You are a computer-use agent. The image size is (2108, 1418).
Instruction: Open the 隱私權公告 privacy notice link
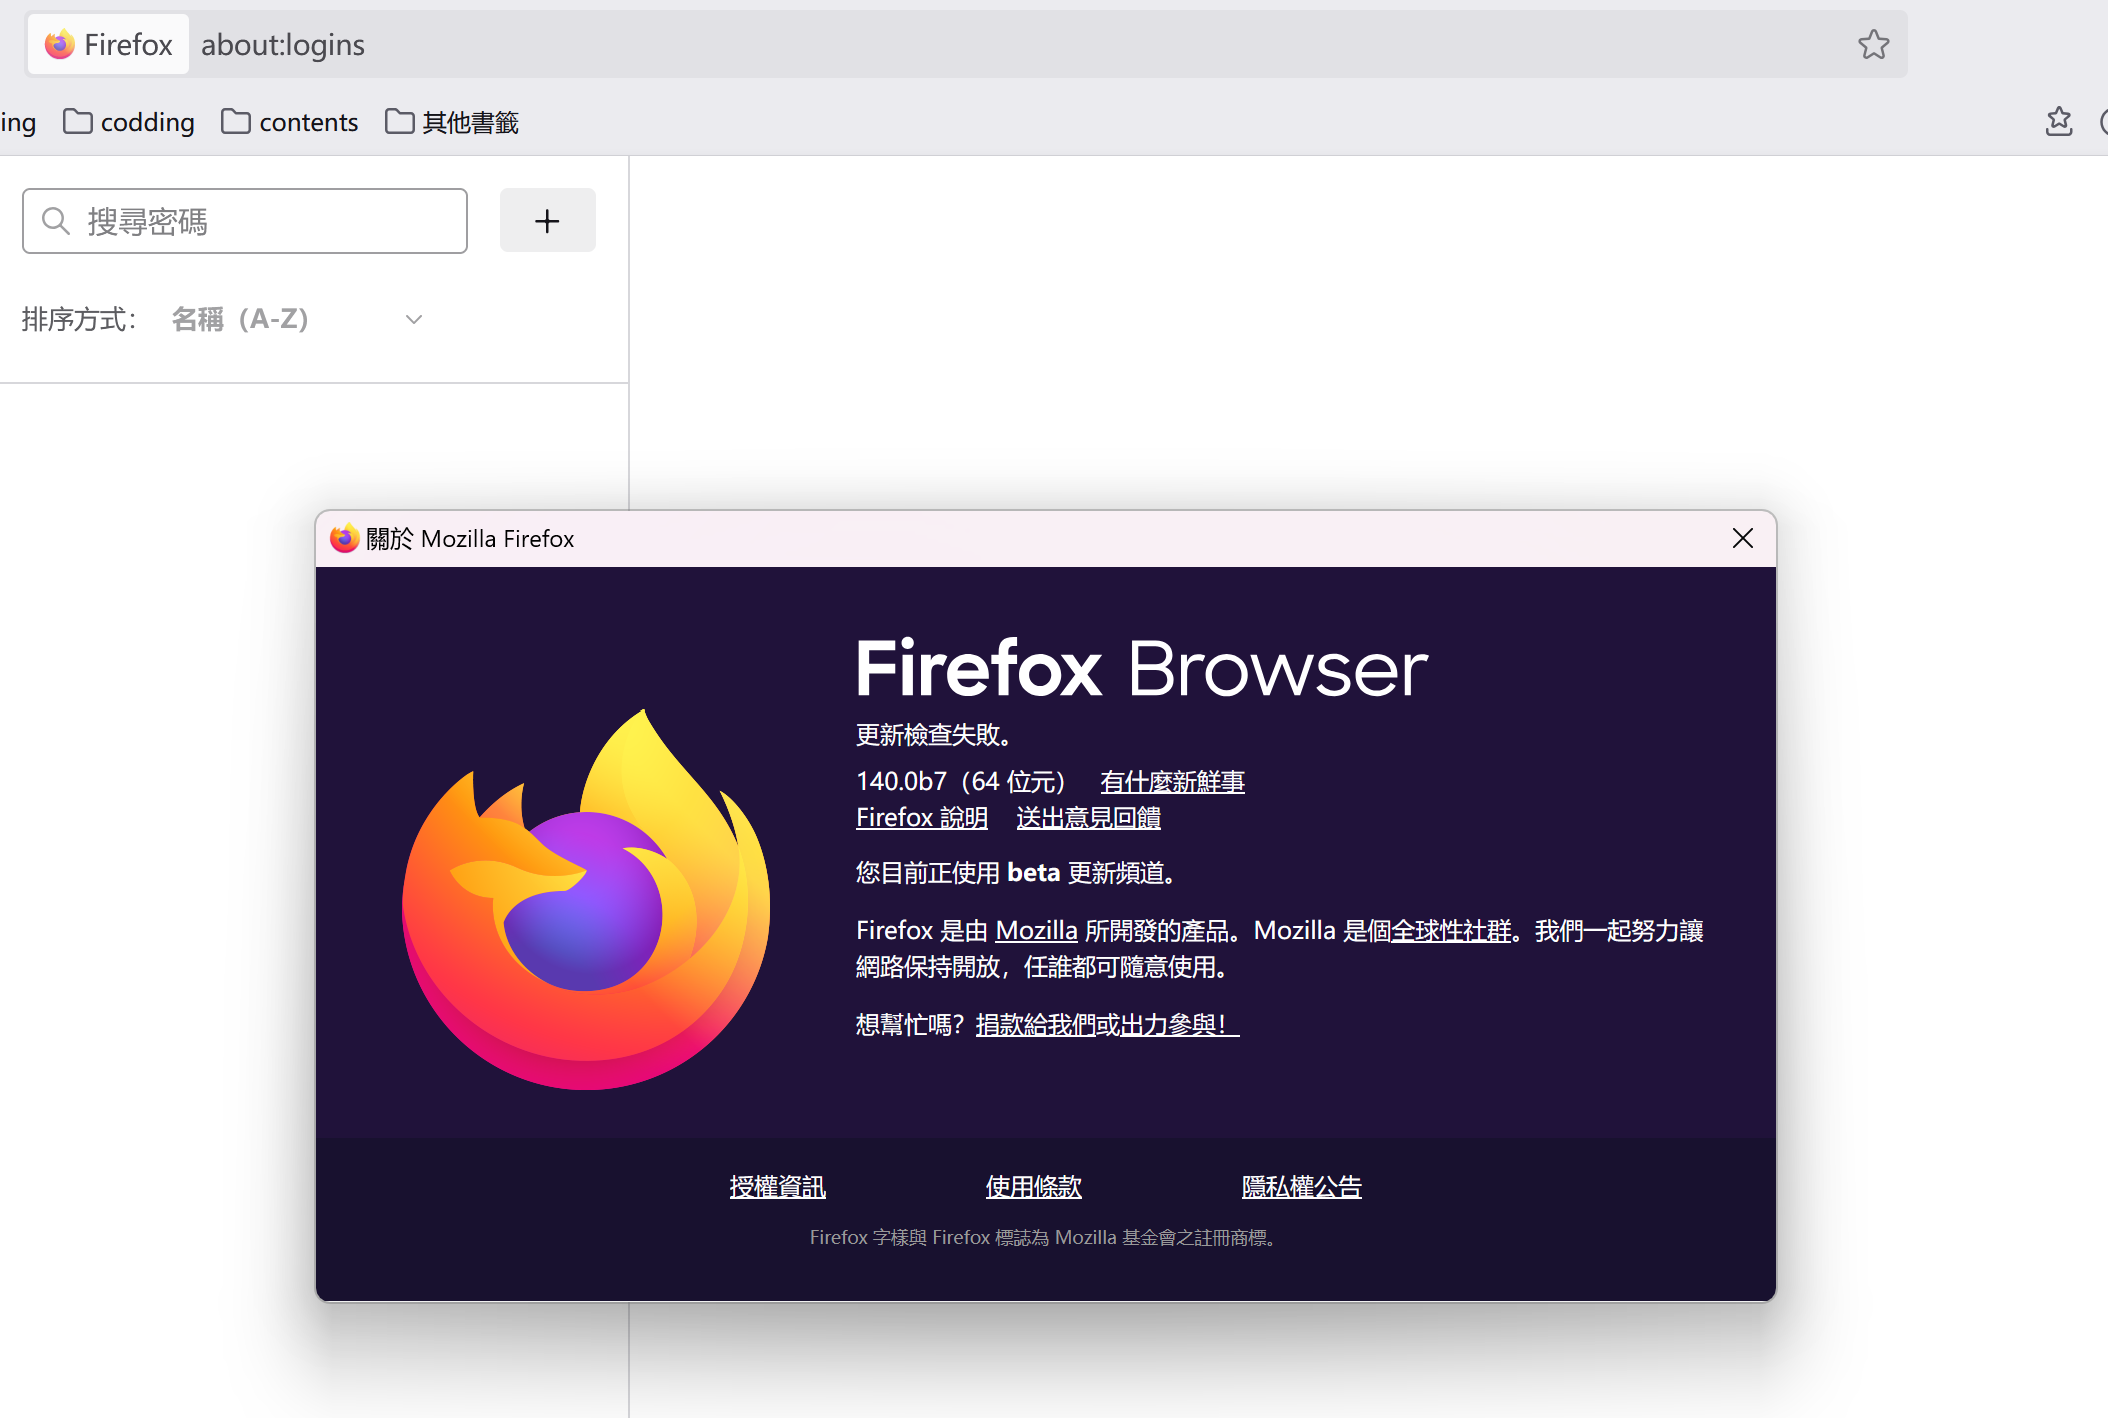(1302, 1186)
